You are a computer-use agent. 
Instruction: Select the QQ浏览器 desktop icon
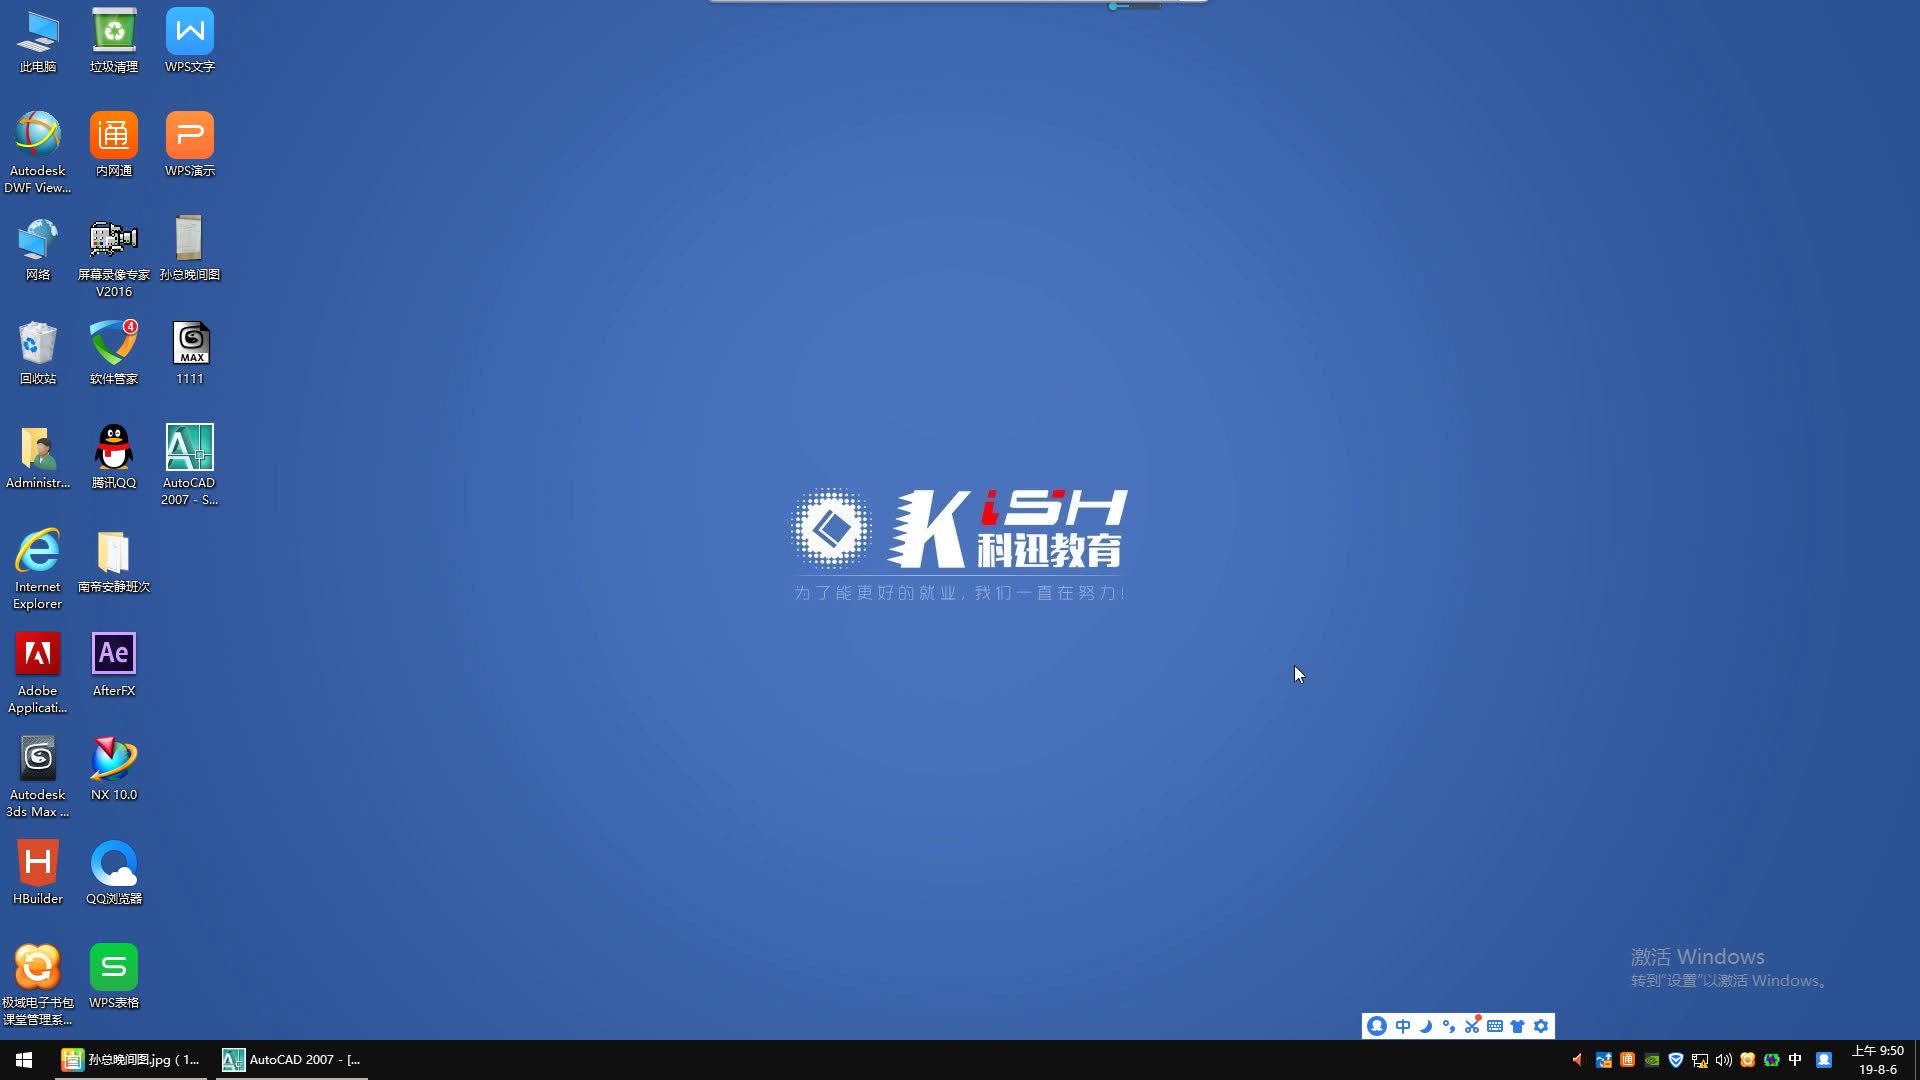(114, 873)
